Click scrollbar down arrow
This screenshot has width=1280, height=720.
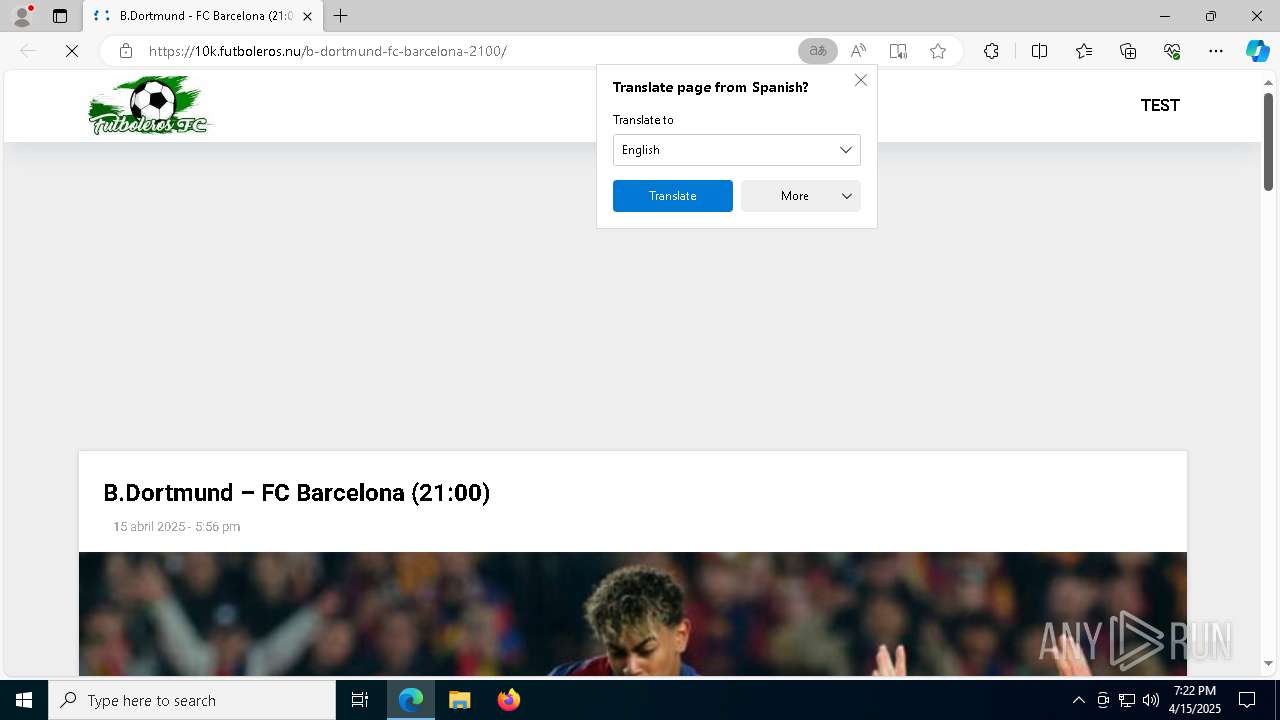pos(1268,663)
